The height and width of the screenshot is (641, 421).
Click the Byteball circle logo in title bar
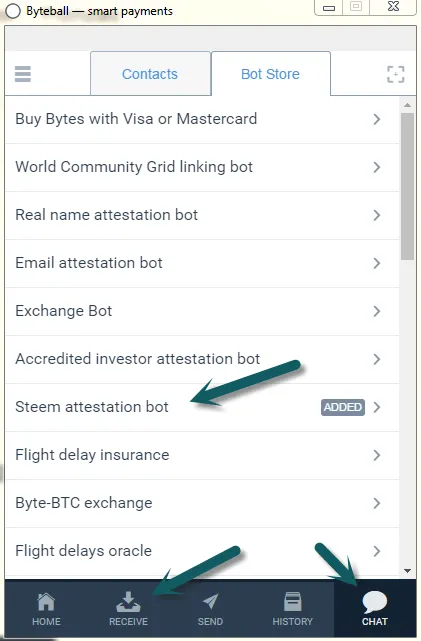click(13, 11)
